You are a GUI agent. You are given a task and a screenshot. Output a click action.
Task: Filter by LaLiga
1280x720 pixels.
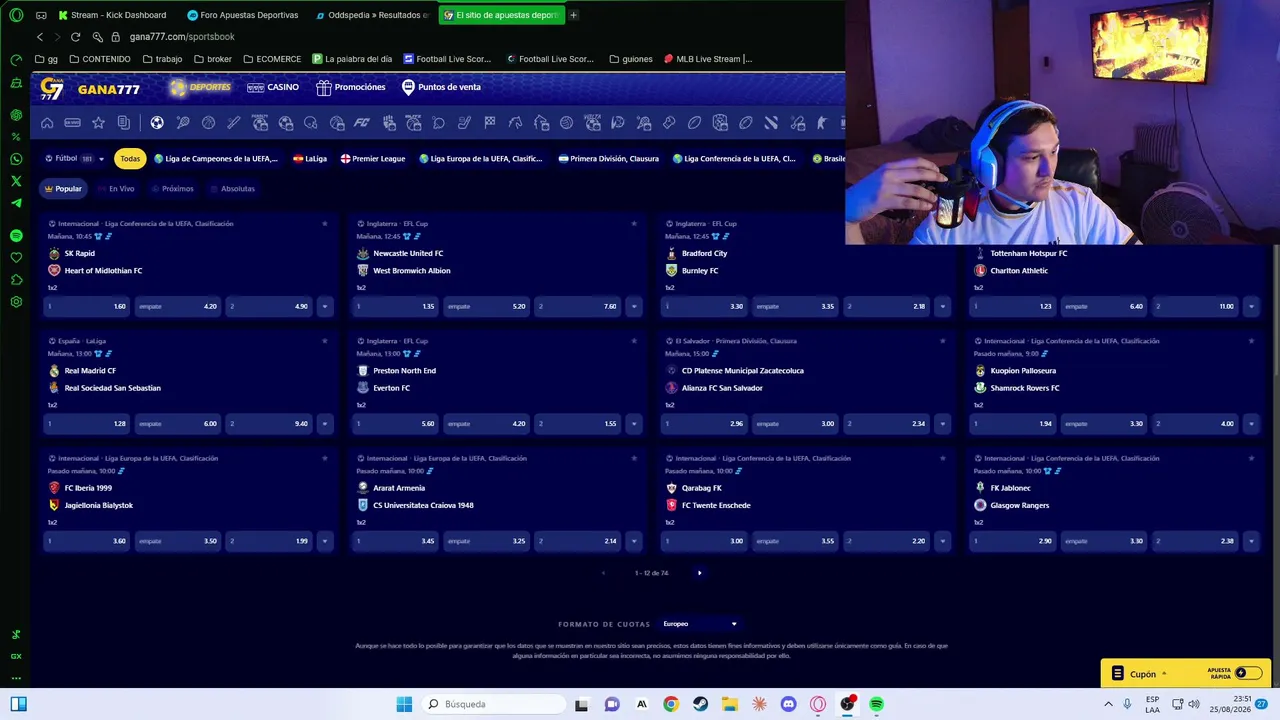[310, 159]
